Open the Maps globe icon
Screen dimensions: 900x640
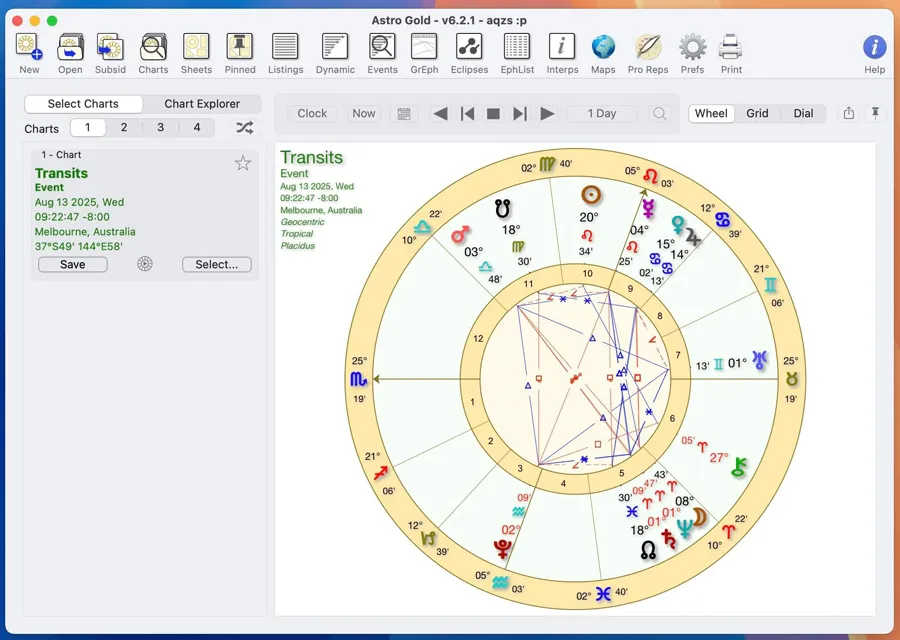tap(603, 47)
